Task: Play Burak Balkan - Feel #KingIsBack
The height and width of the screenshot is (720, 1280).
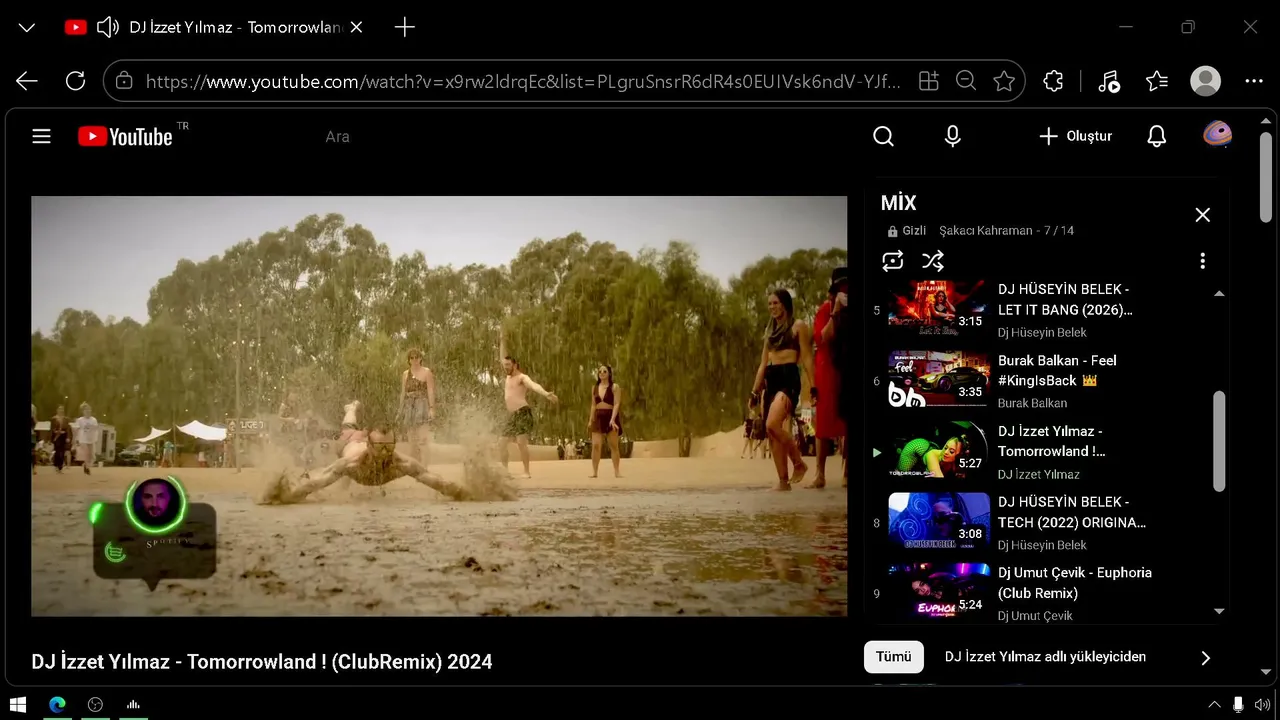Action: pos(1057,371)
